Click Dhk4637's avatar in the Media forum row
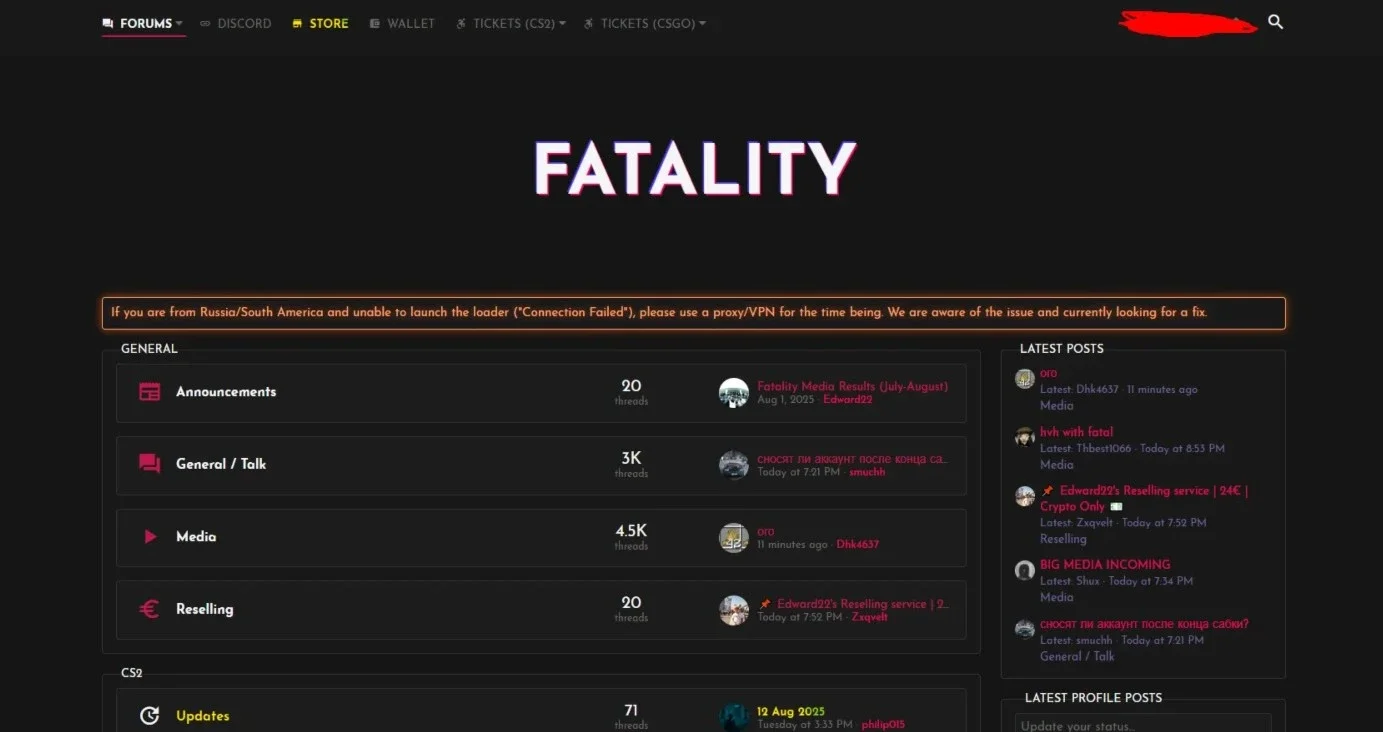Viewport: 1383px width, 732px height. pyautogui.click(x=734, y=538)
